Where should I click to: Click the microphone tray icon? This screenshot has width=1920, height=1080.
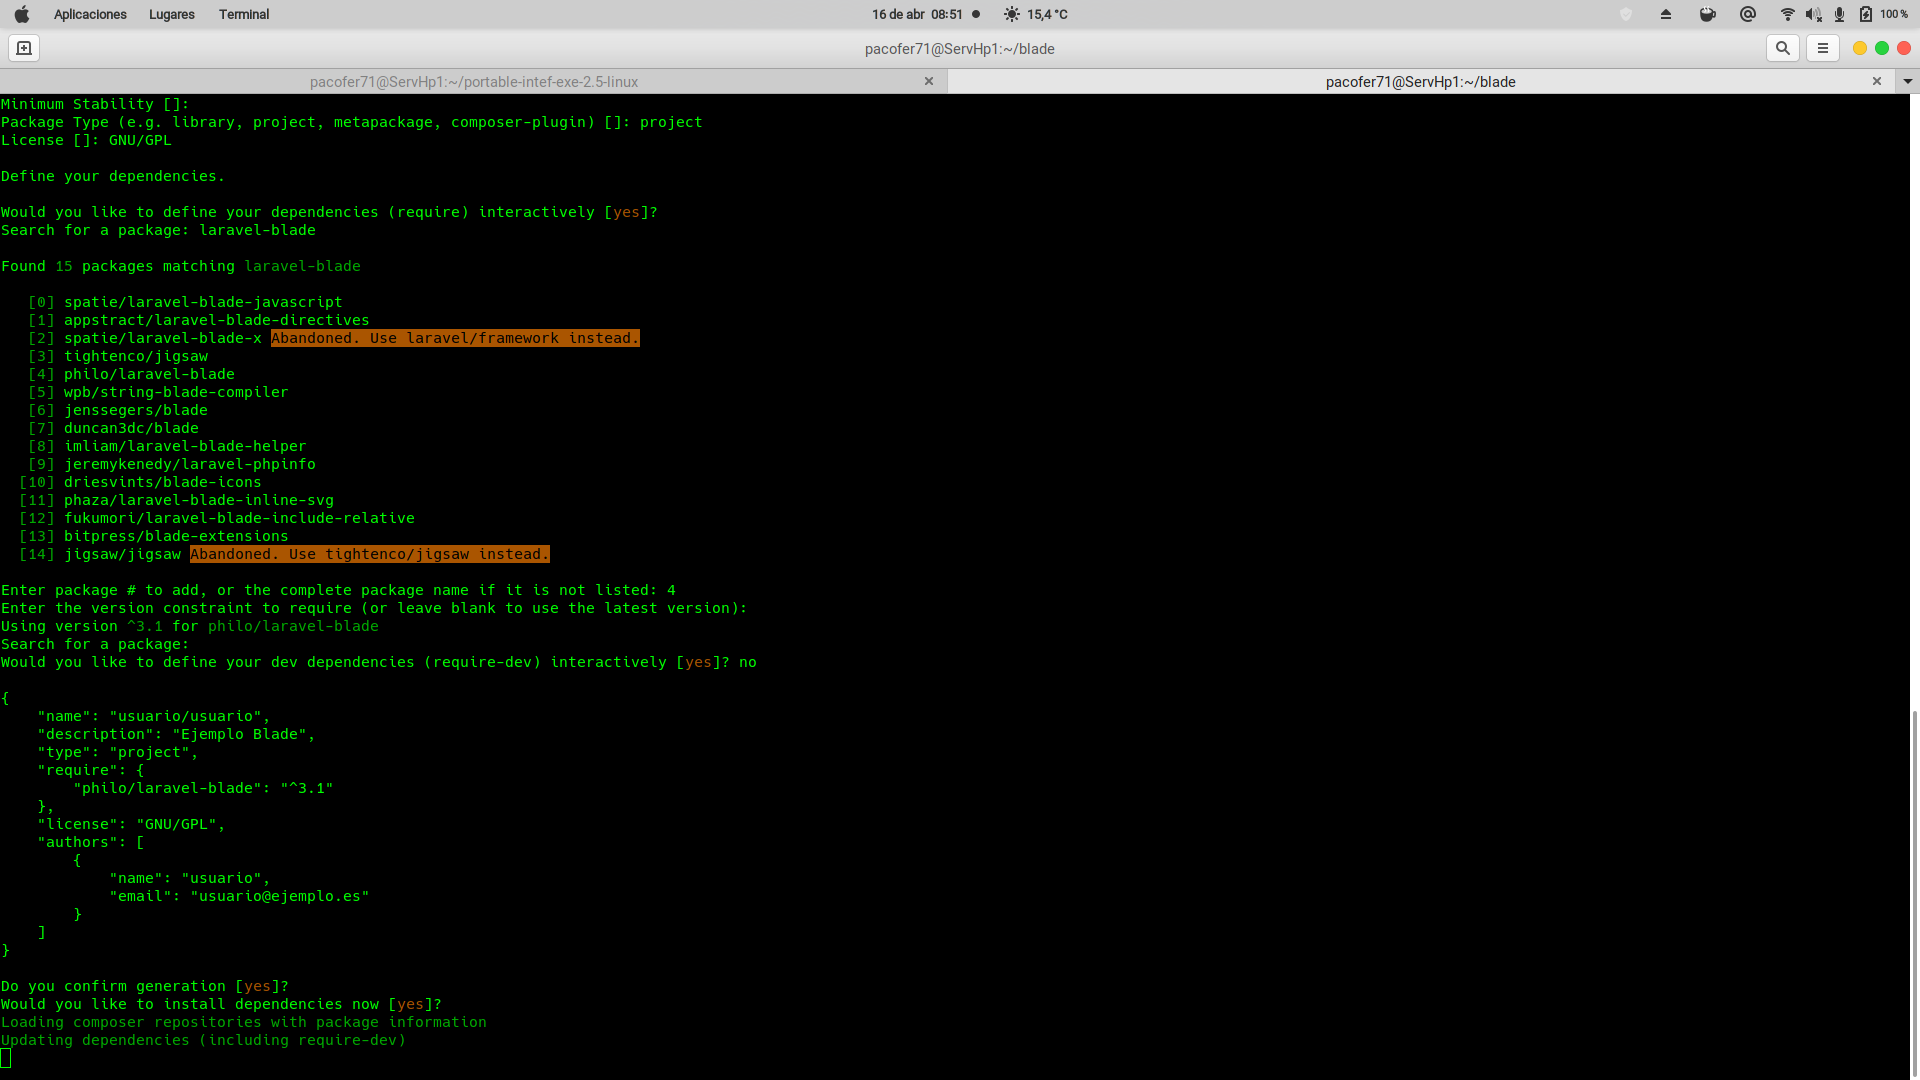pyautogui.click(x=1839, y=14)
